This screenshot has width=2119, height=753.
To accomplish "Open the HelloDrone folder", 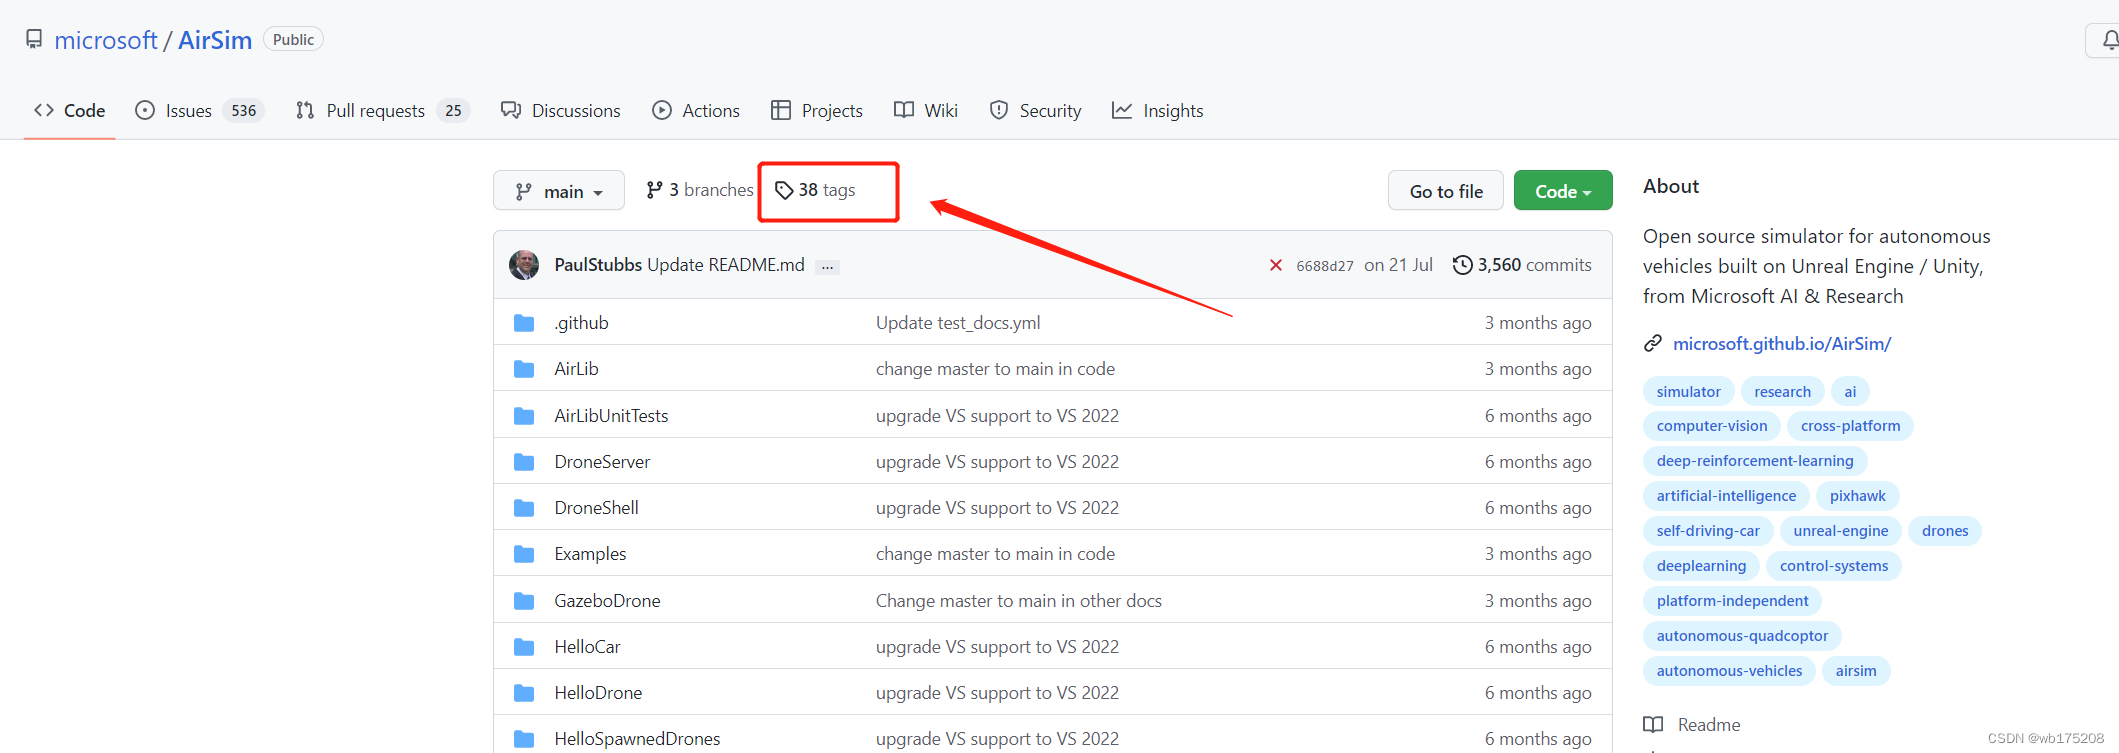I will click(598, 693).
